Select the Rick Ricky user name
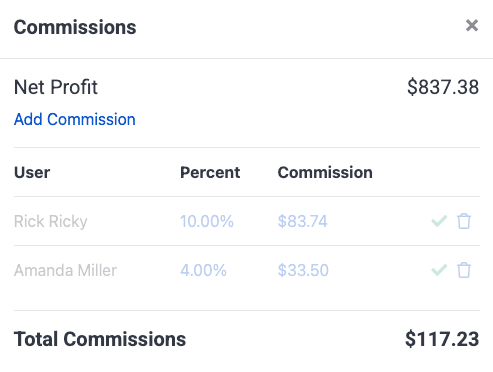The height and width of the screenshot is (372, 493). (51, 222)
